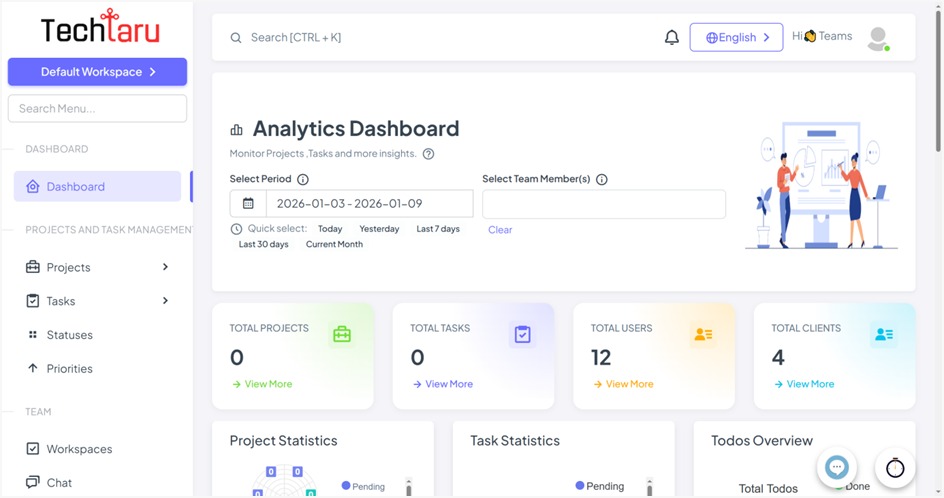Click the calendar icon beside date range

pos(248,204)
